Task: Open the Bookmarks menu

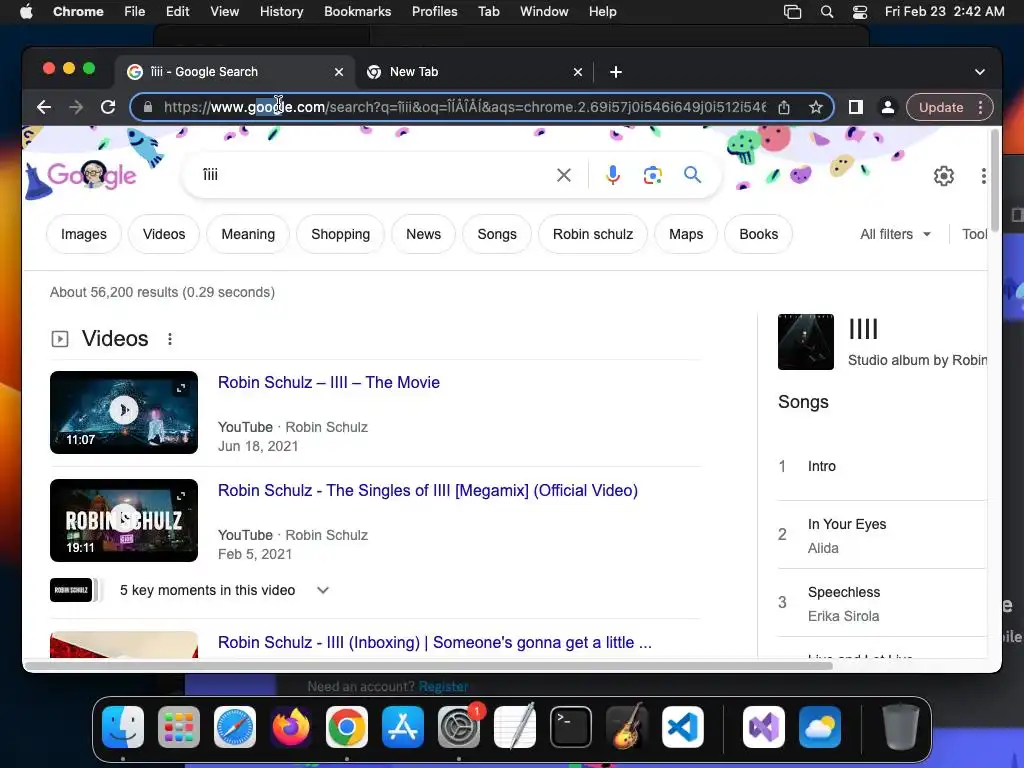Action: [x=357, y=12]
